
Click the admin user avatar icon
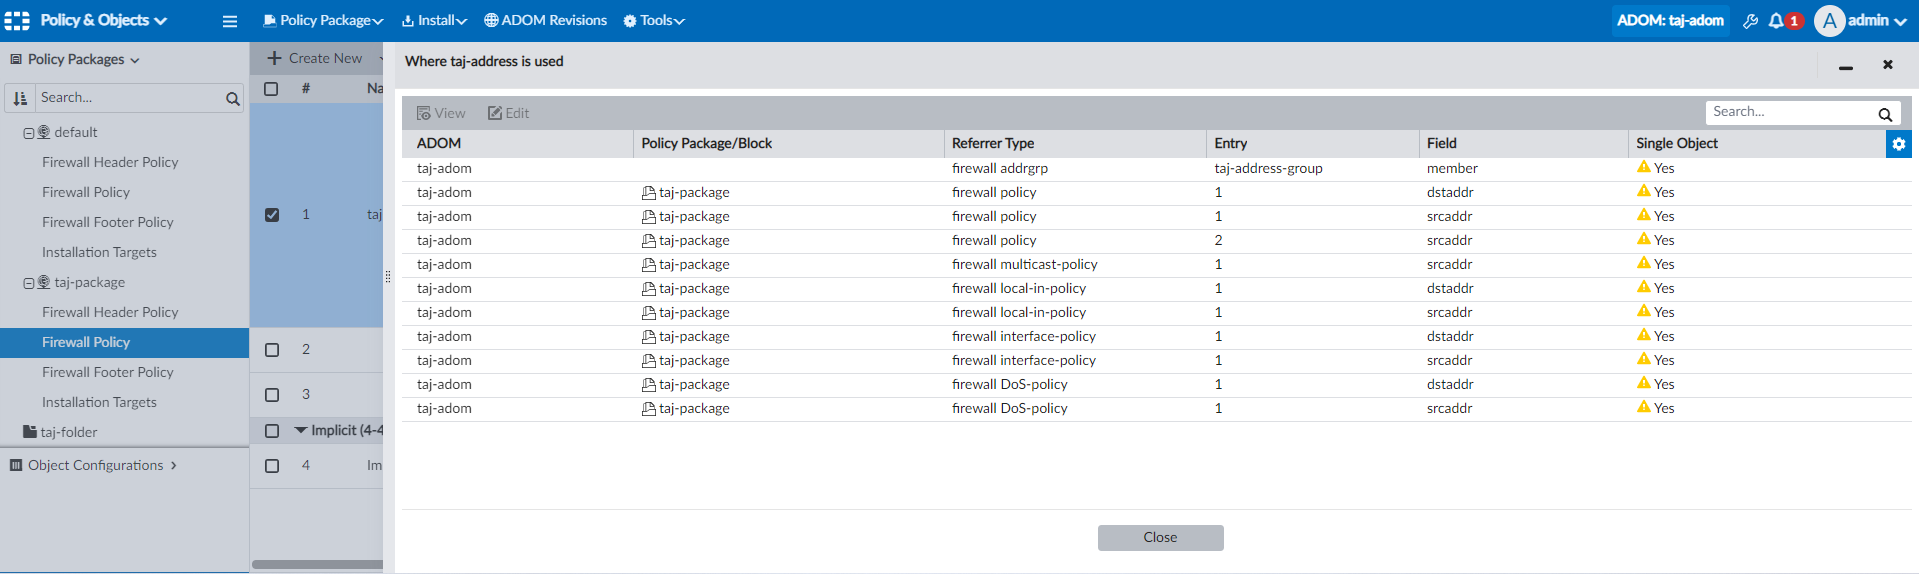click(1829, 21)
